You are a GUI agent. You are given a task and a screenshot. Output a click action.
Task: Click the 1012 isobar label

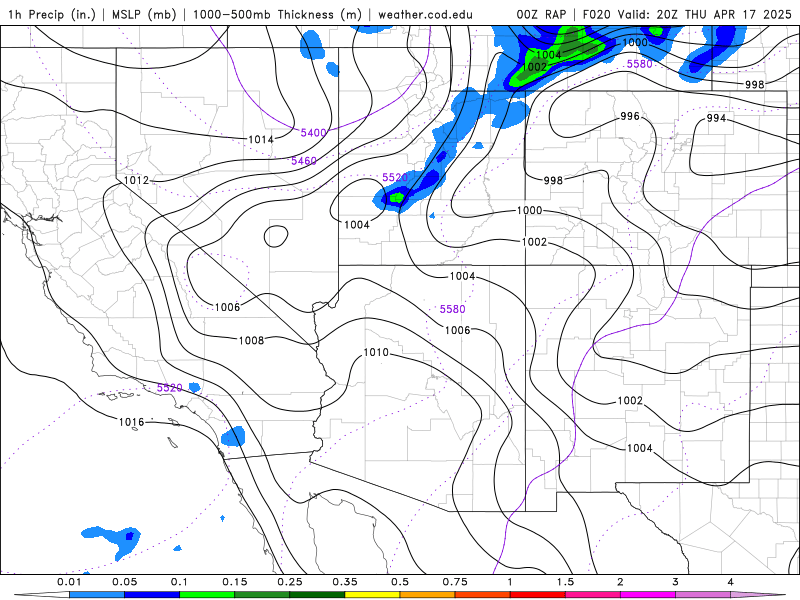(136, 180)
